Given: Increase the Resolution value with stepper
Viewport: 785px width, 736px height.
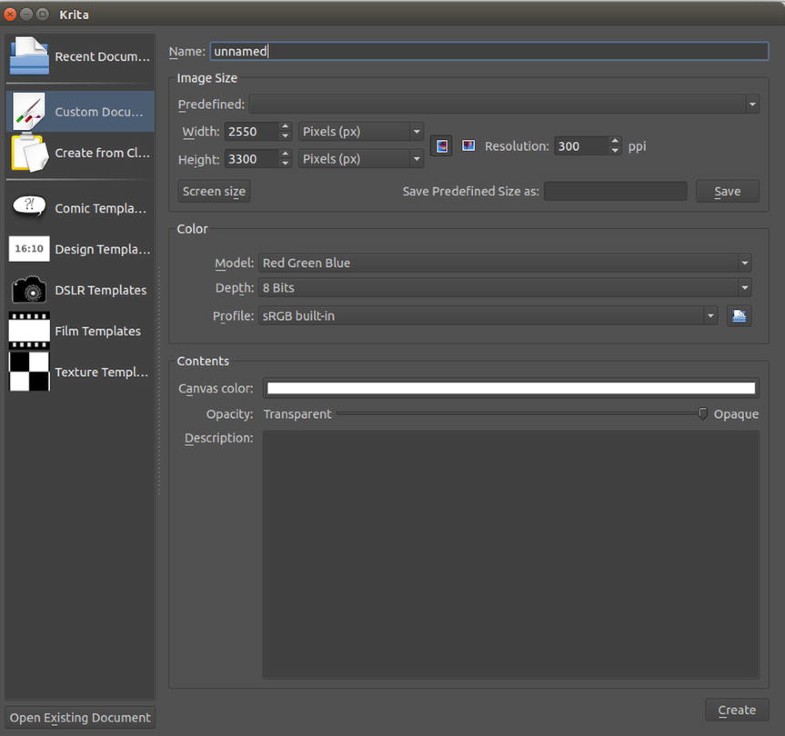Looking at the screenshot, I should [x=615, y=141].
